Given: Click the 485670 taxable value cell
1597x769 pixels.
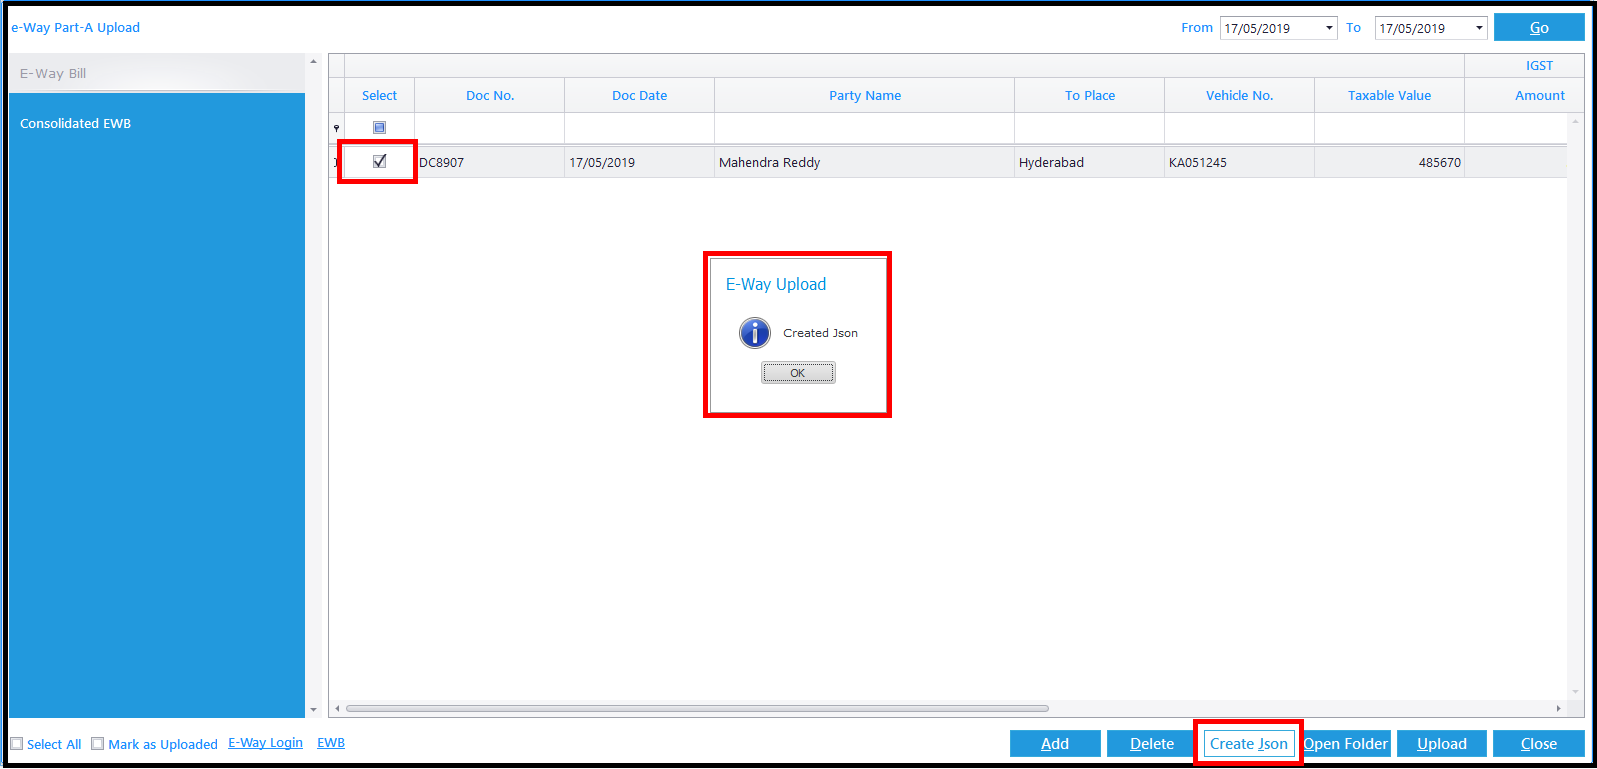Looking at the screenshot, I should coord(1390,162).
